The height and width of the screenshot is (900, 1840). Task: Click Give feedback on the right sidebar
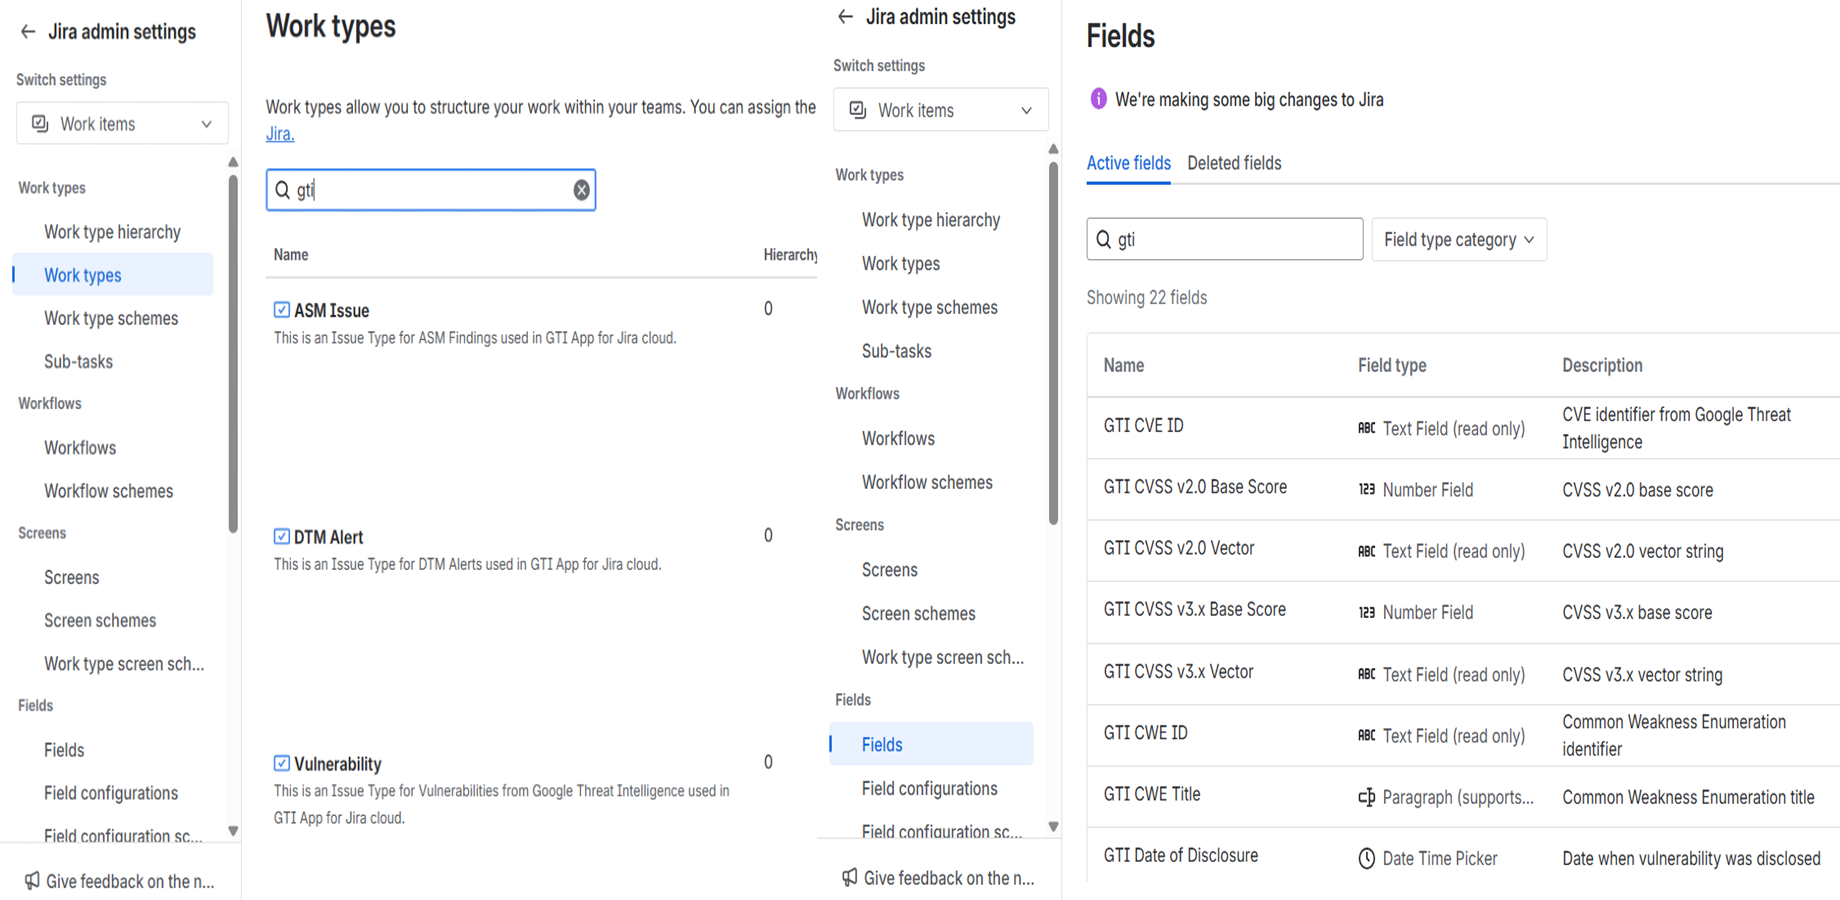(948, 877)
